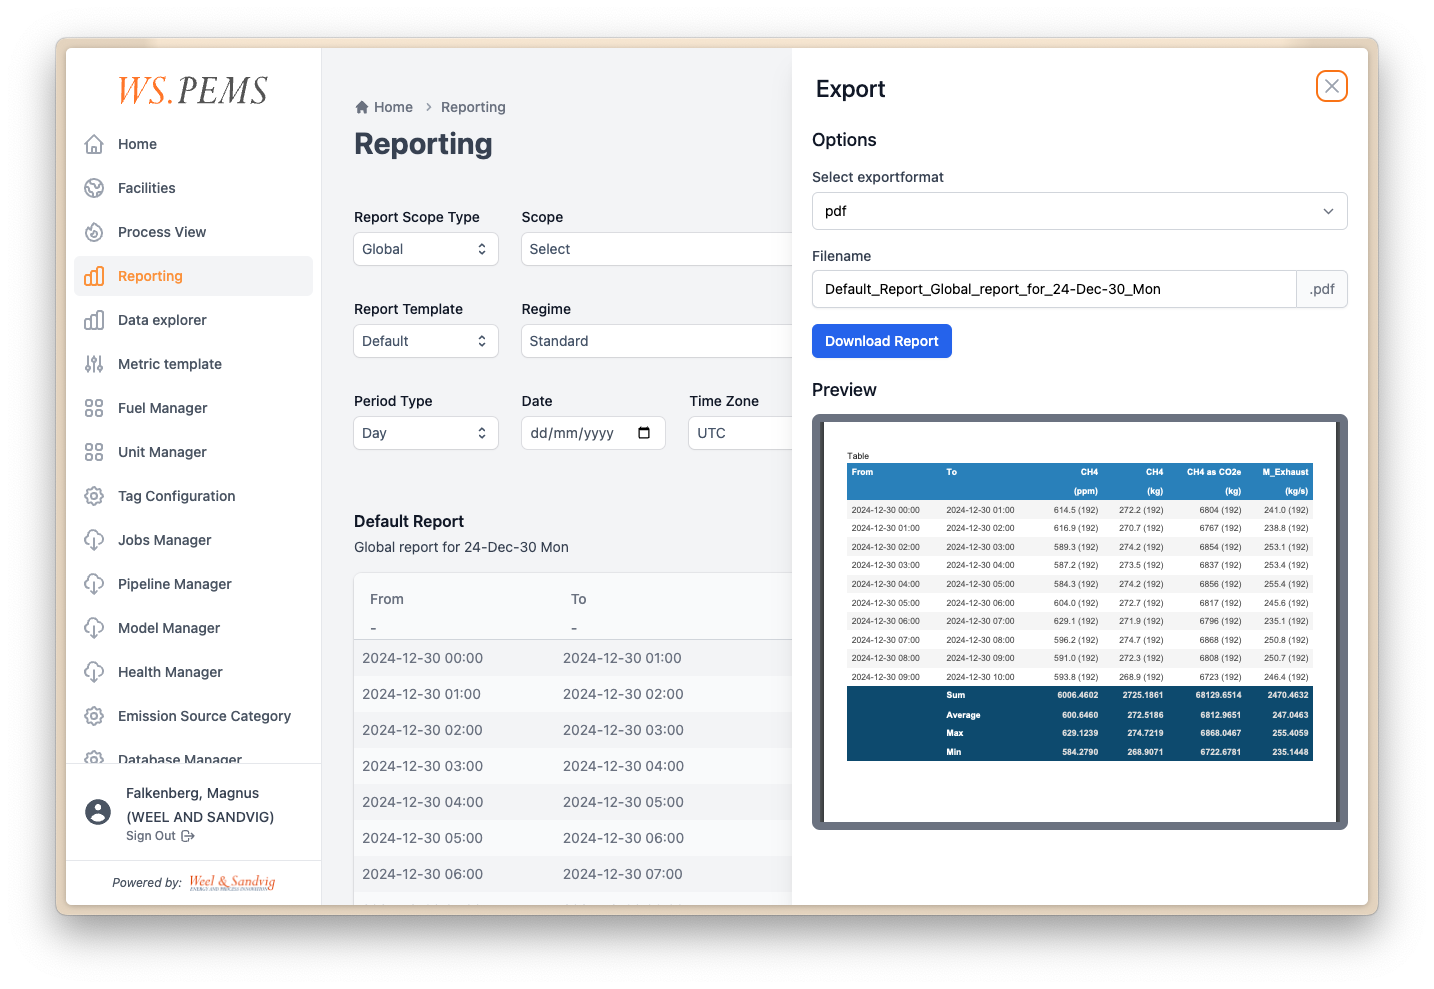Open the date picker calendar icon
1434x989 pixels.
point(644,433)
